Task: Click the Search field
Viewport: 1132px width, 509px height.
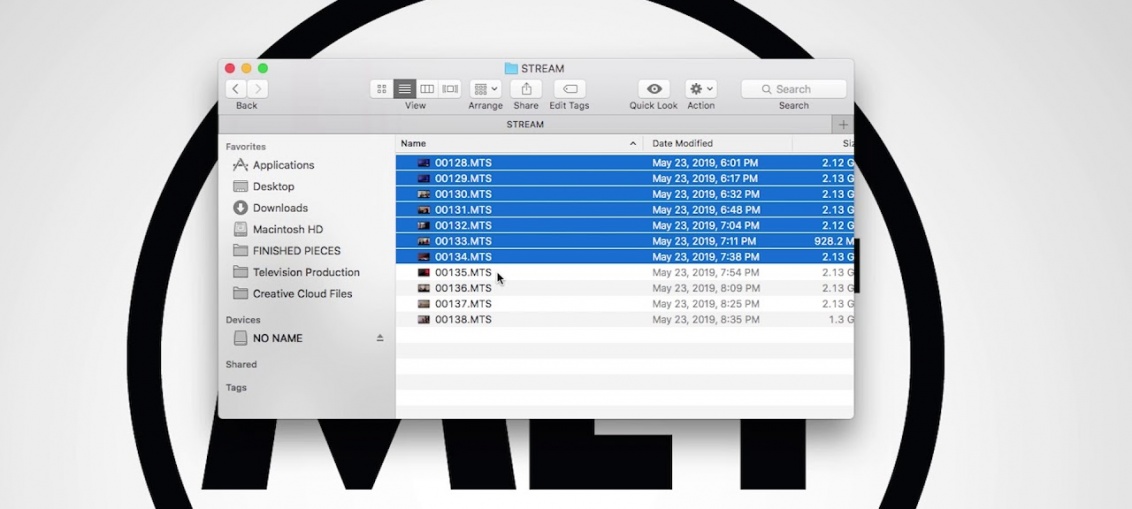Action: click(x=793, y=89)
